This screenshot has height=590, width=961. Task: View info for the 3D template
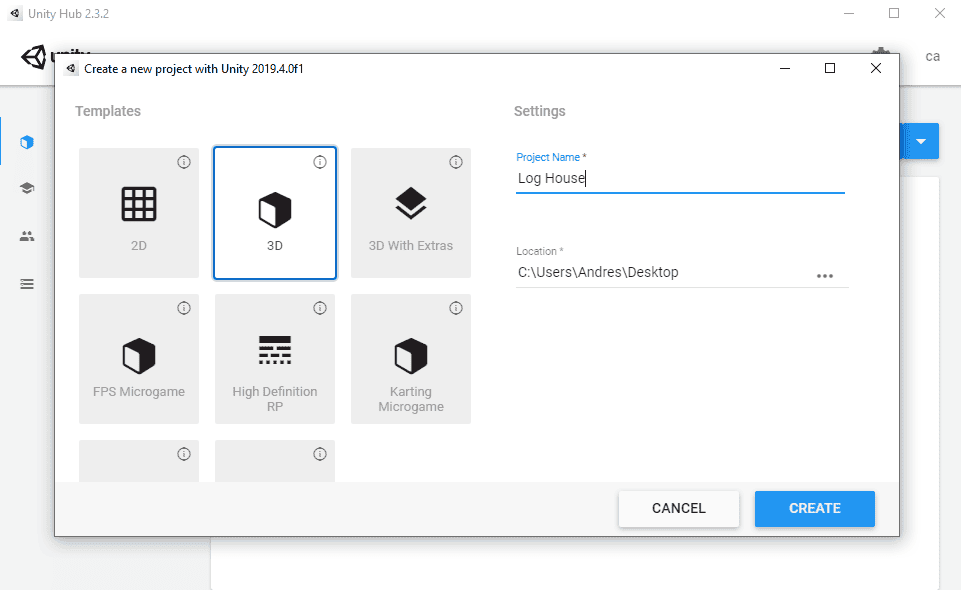pos(320,161)
